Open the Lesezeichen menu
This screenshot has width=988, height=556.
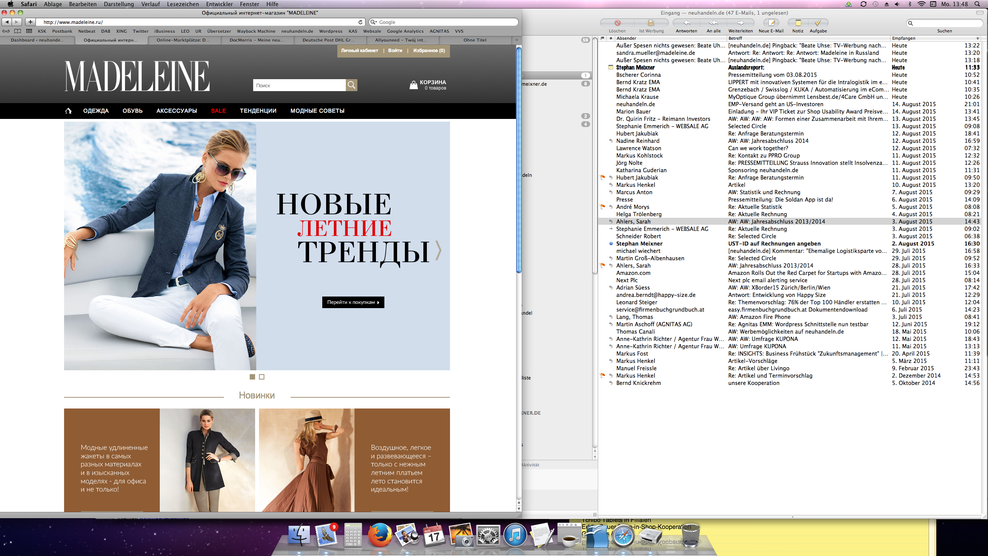pos(183,4)
